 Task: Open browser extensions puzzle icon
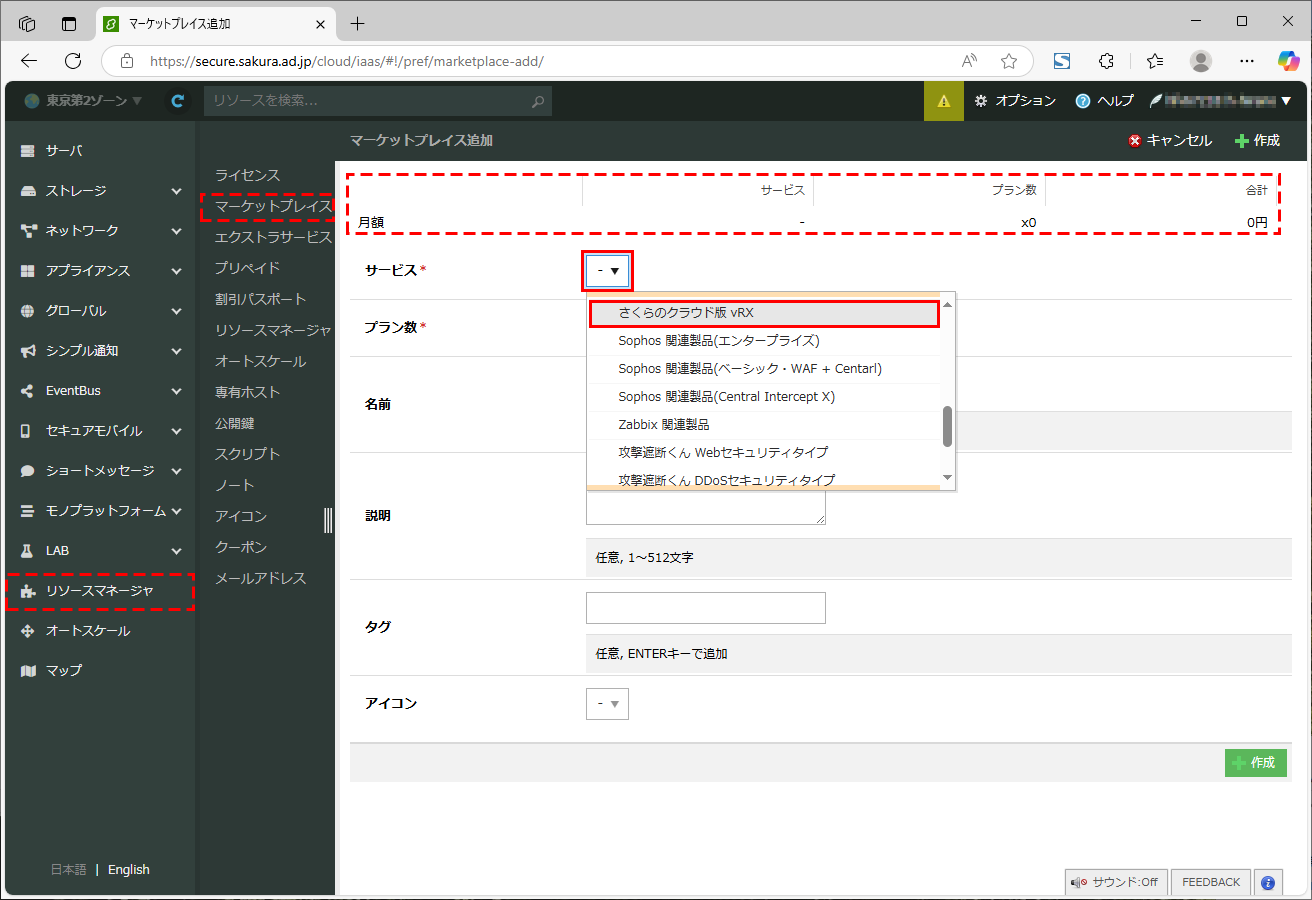click(1106, 61)
